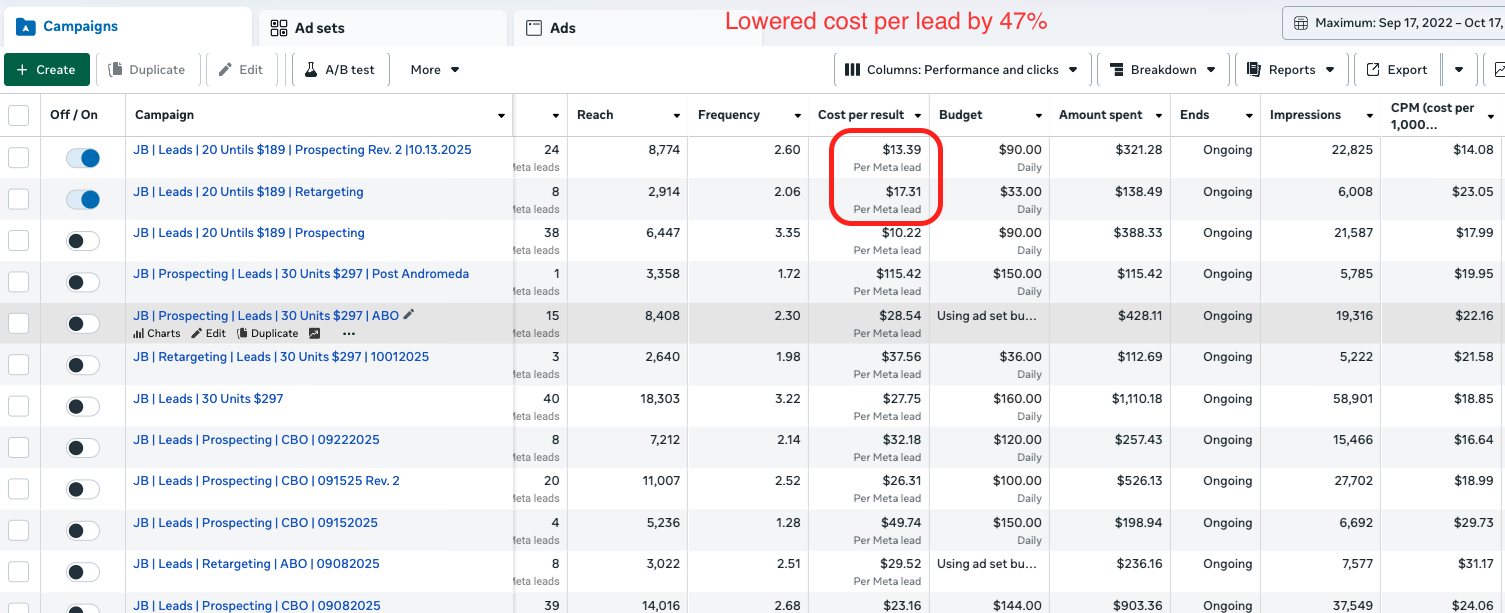The height and width of the screenshot is (613, 1505).
Task: Enable the Post Andromeda campaign toggle
Action: [83, 282]
